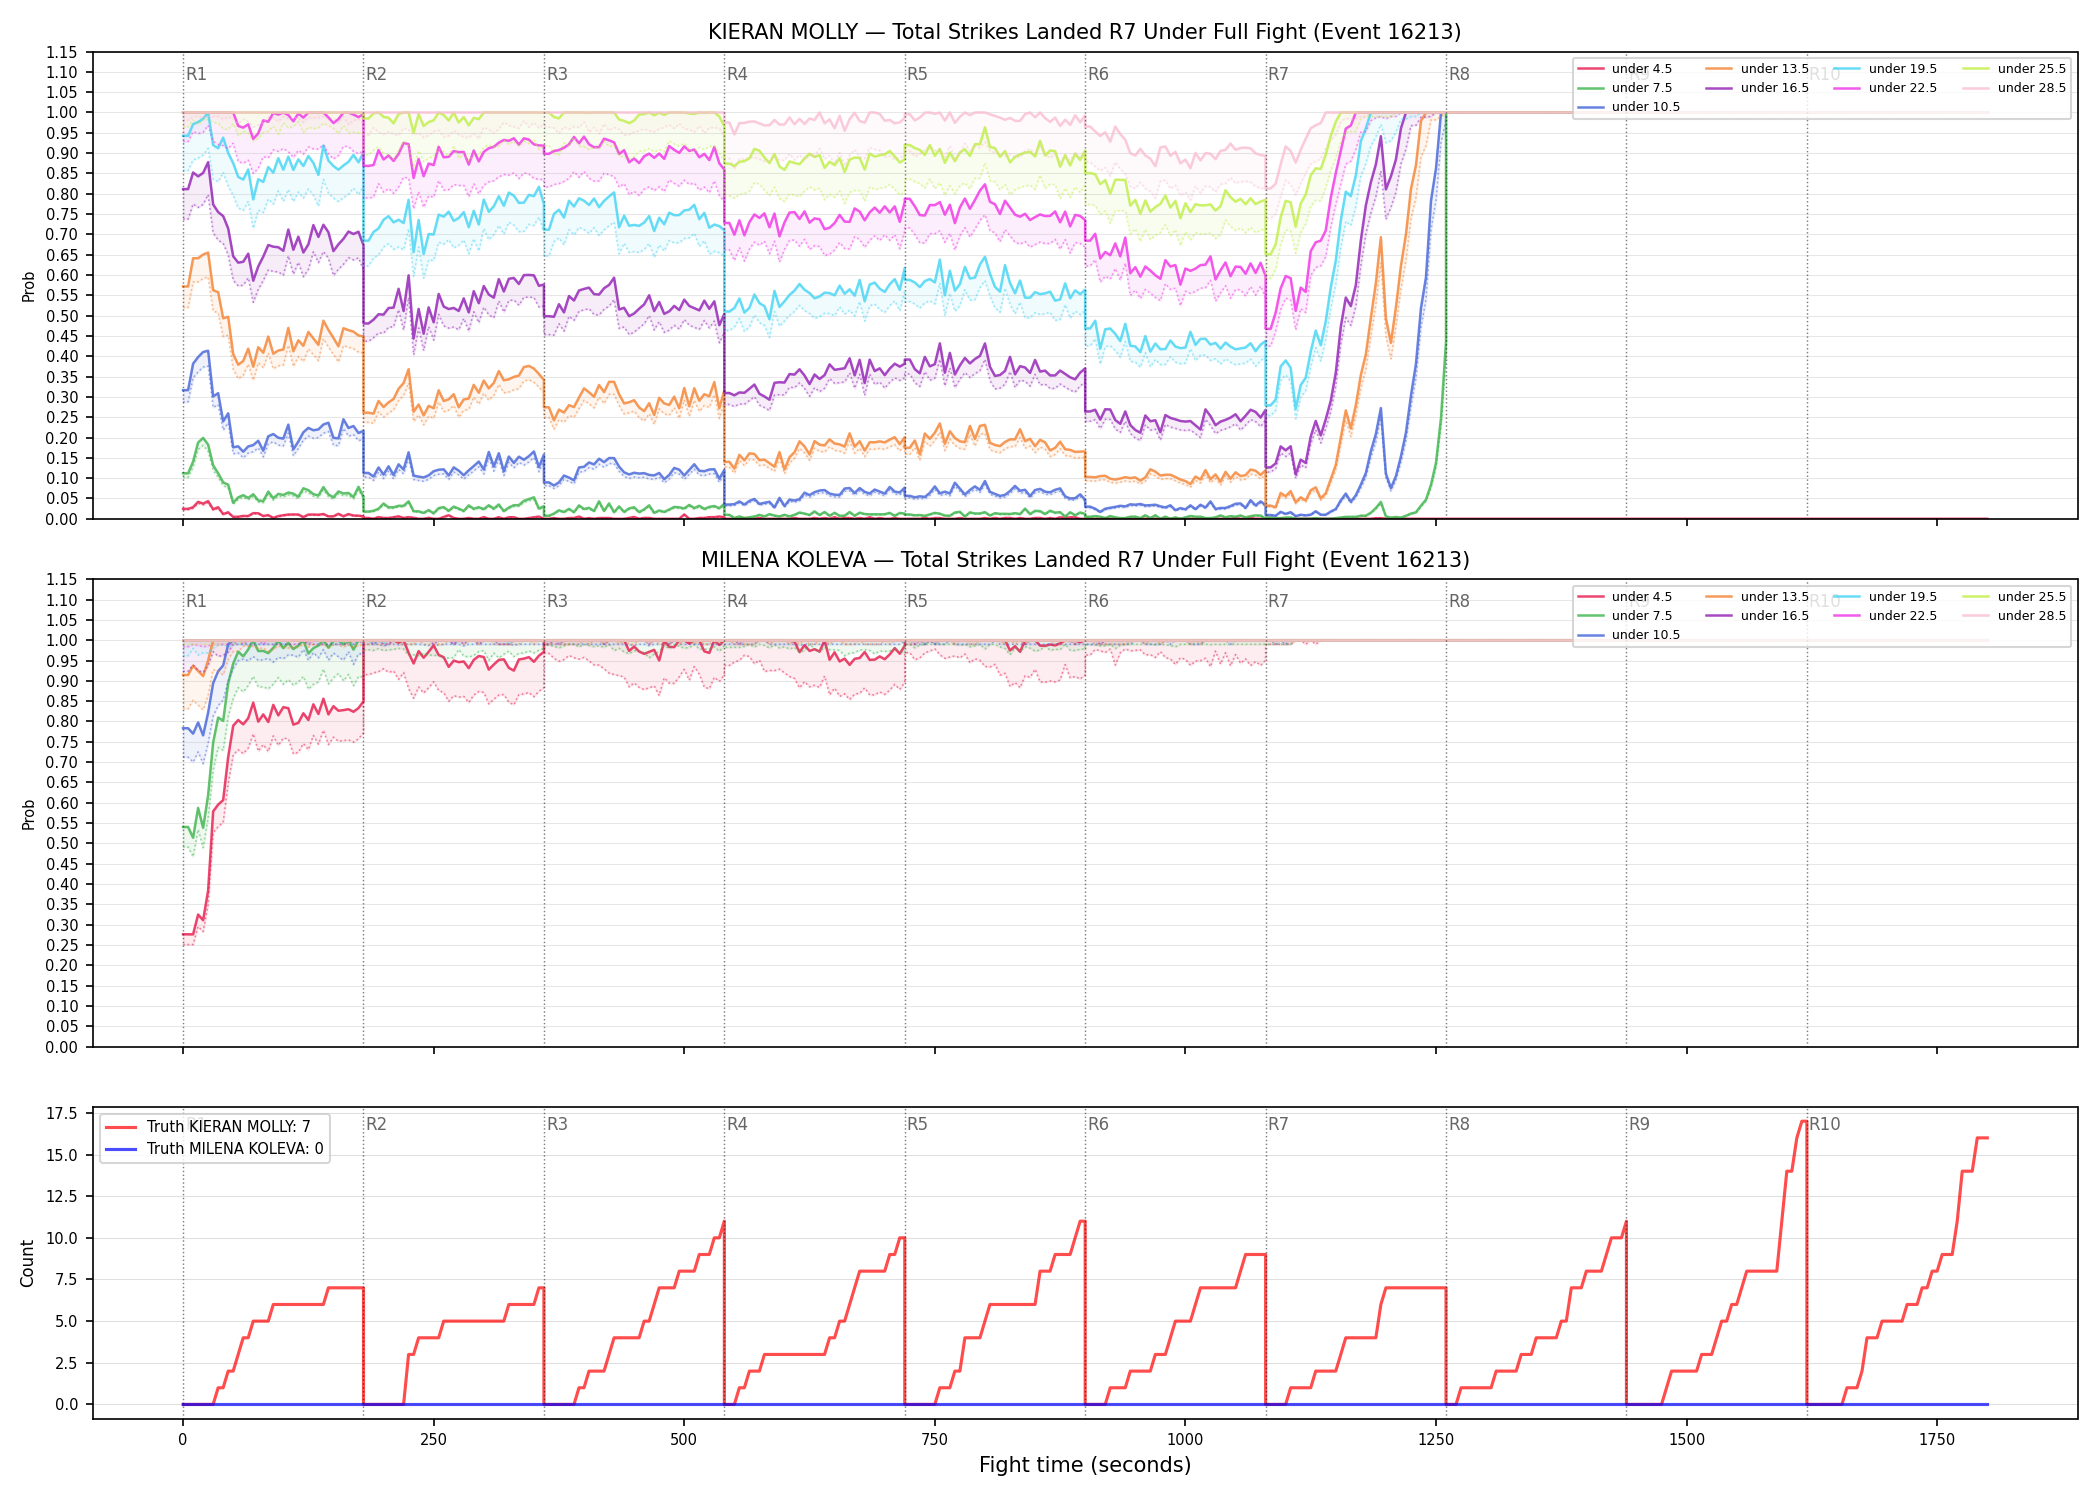The width and height of the screenshot is (2100, 1500).
Task: Click the 'Fight time (seconds)' axis label
Action: pos(1084,1465)
